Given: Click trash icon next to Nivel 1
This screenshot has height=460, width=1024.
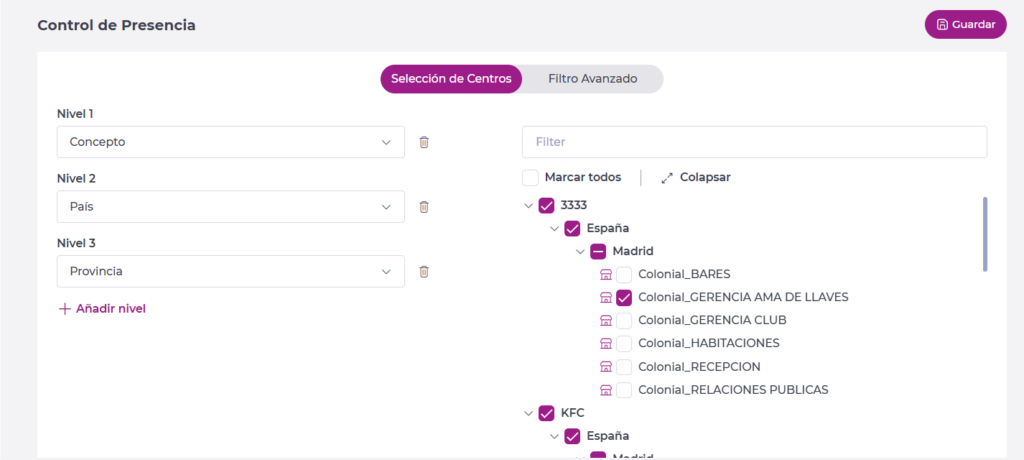Looking at the screenshot, I should 424,142.
